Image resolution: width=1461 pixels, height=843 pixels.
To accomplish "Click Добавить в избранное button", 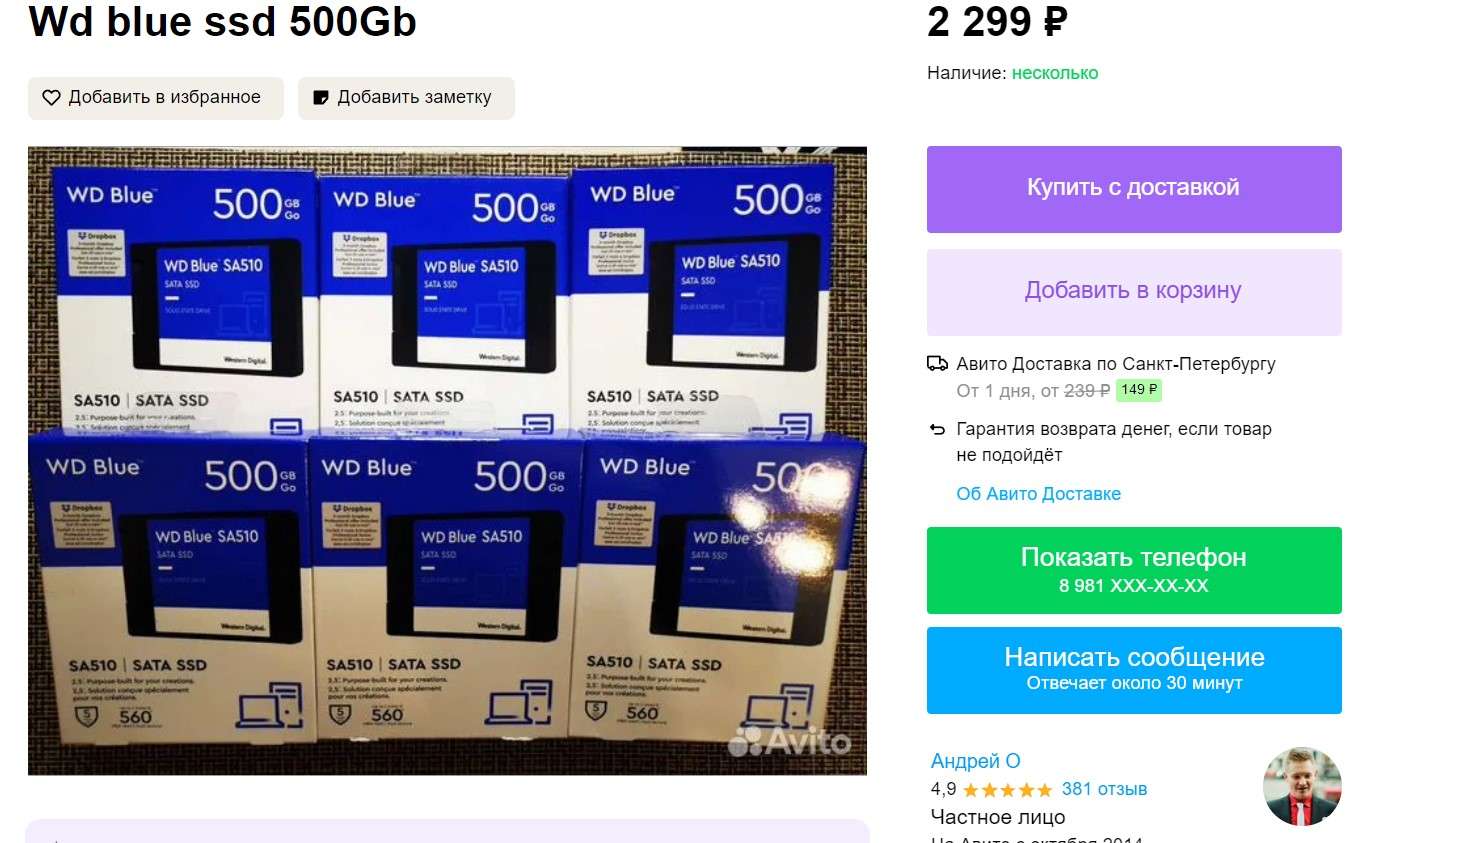I will [x=156, y=98].
